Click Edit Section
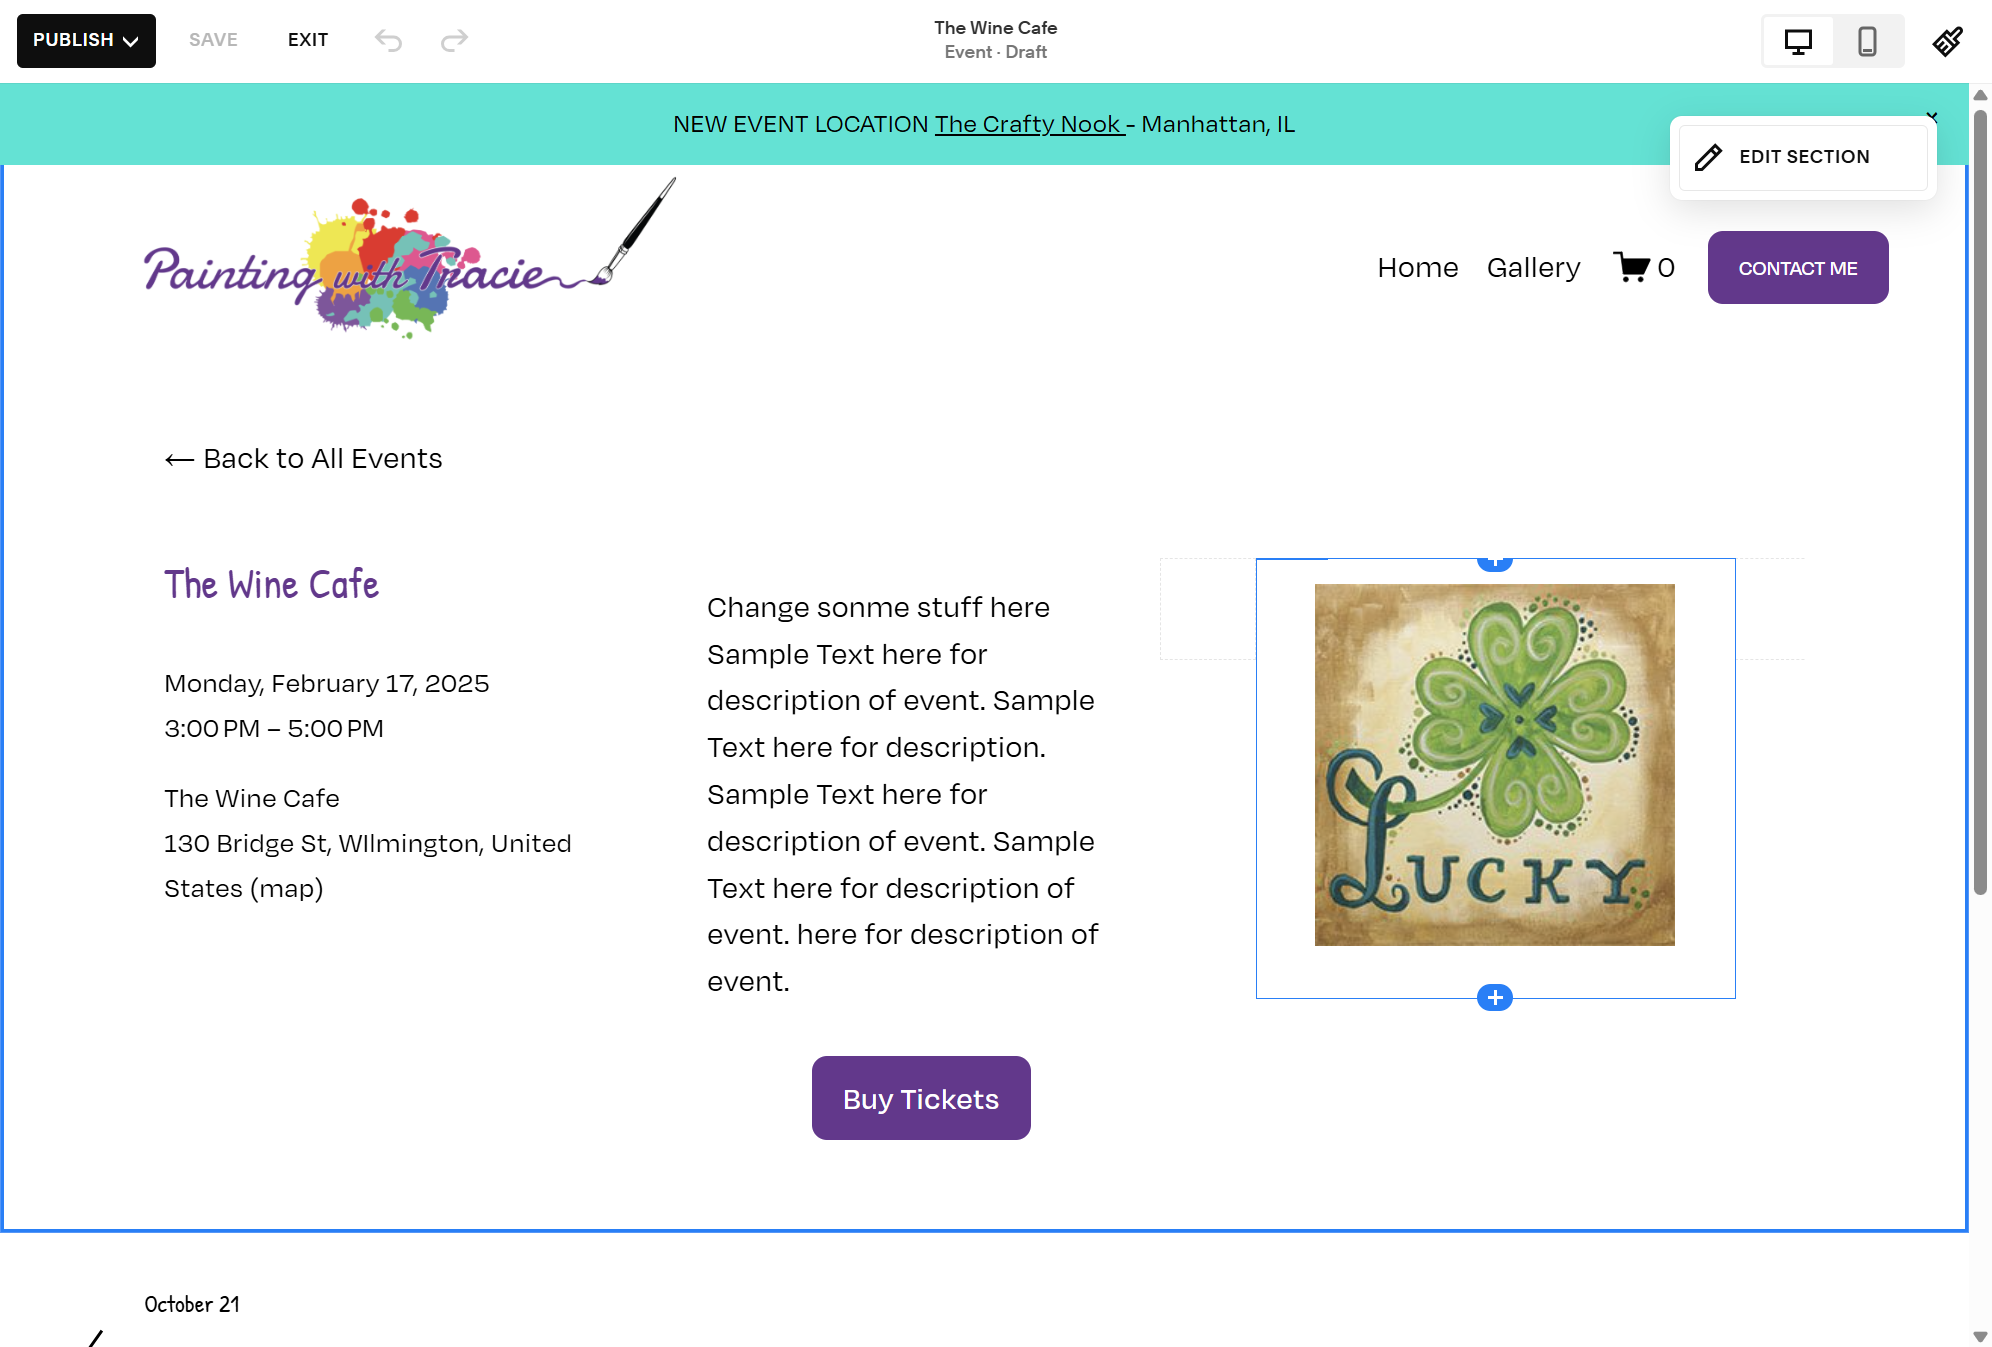Screen dimensions: 1992x1347 click(1803, 157)
